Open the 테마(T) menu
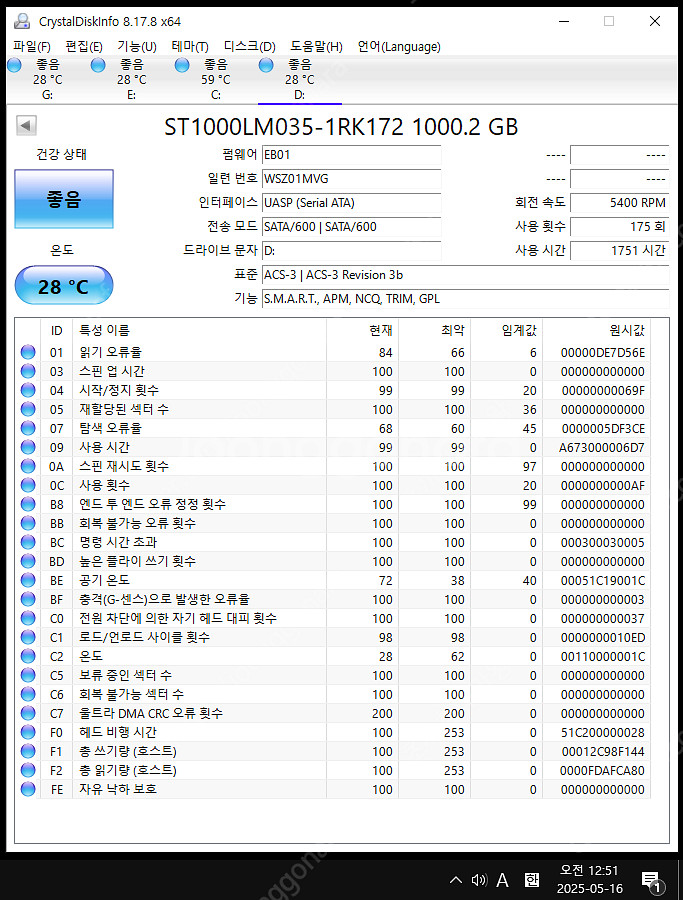The image size is (683, 900). click(190, 46)
